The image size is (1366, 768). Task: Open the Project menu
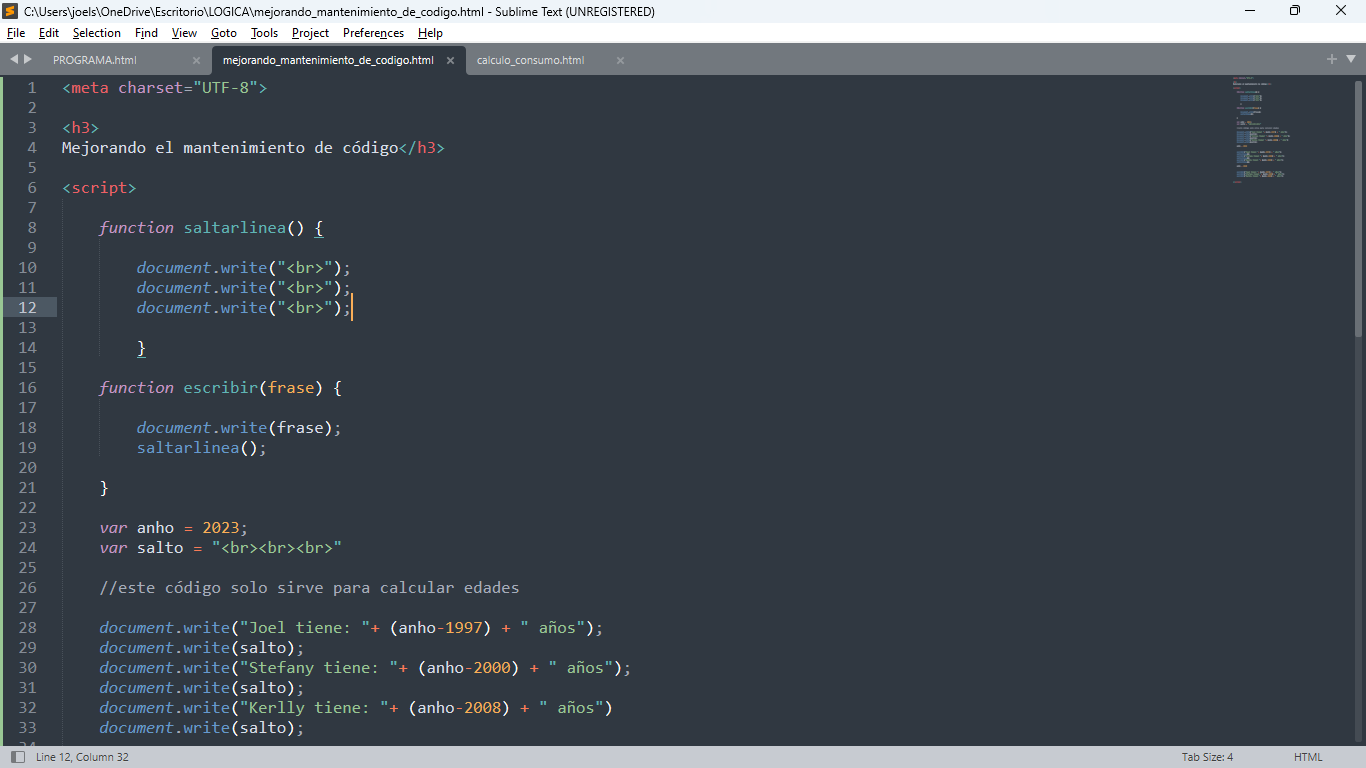(x=310, y=33)
